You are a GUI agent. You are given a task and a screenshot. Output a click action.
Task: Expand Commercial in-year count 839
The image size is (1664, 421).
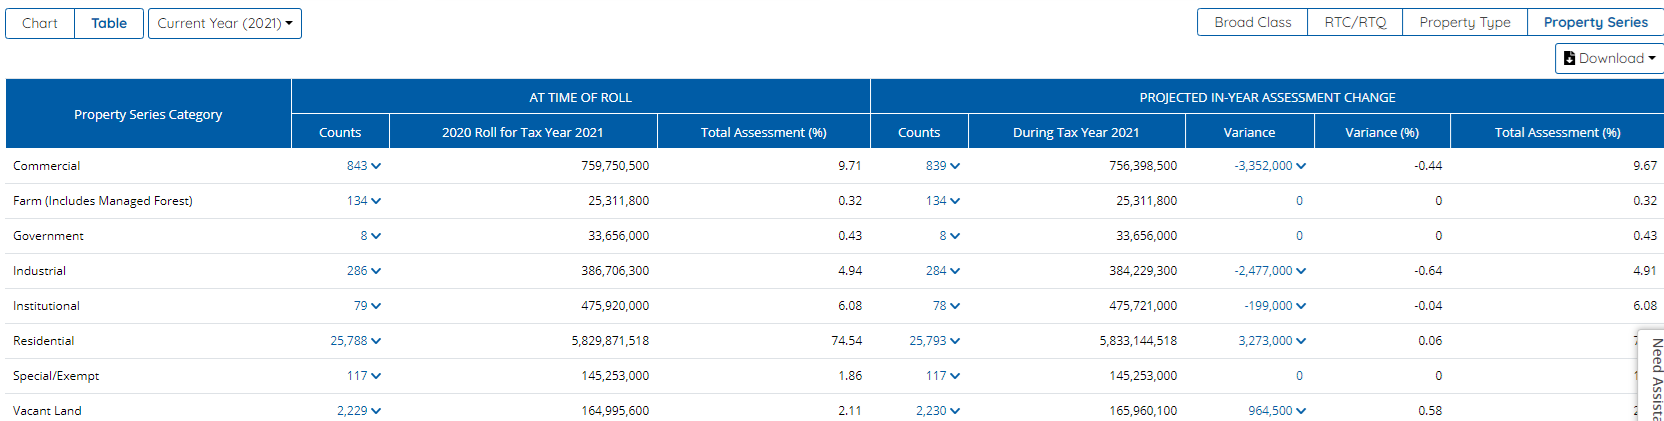coord(943,166)
